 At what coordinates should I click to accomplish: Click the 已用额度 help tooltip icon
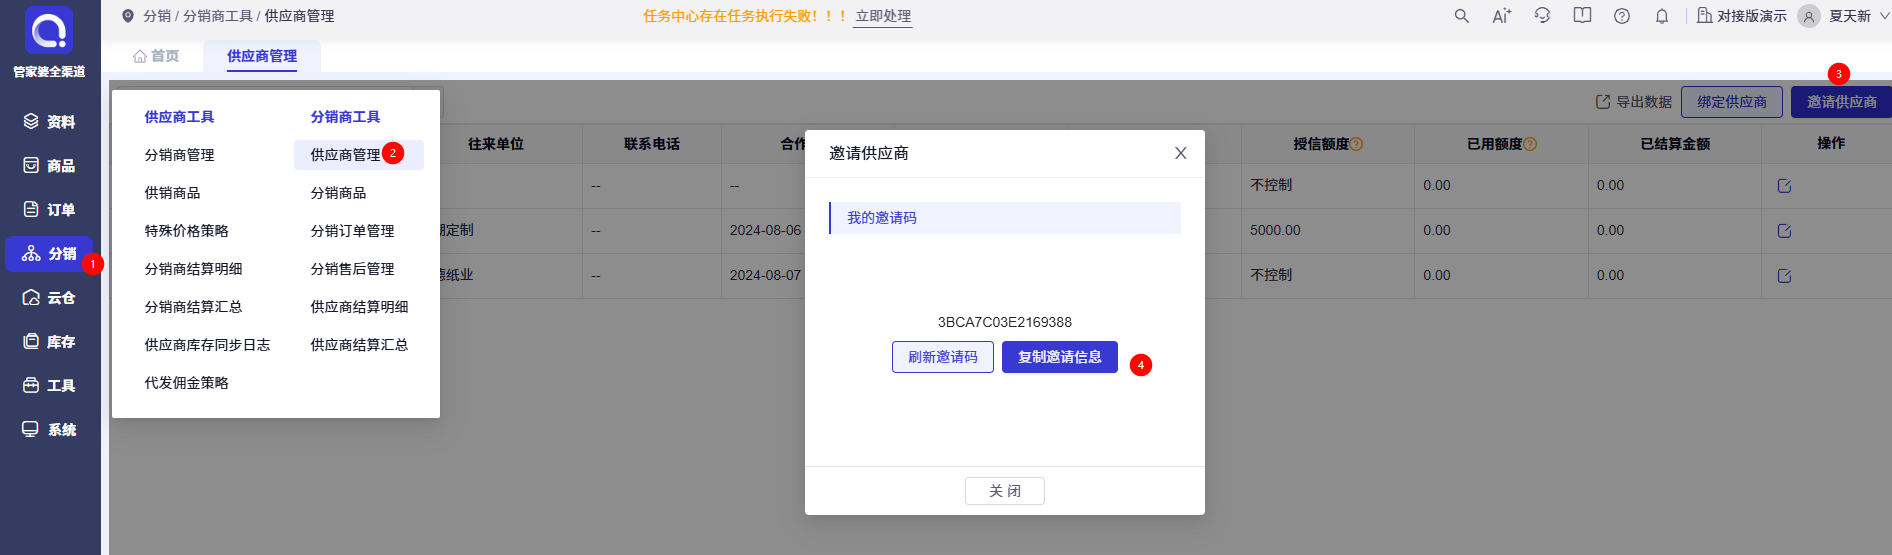1530,144
